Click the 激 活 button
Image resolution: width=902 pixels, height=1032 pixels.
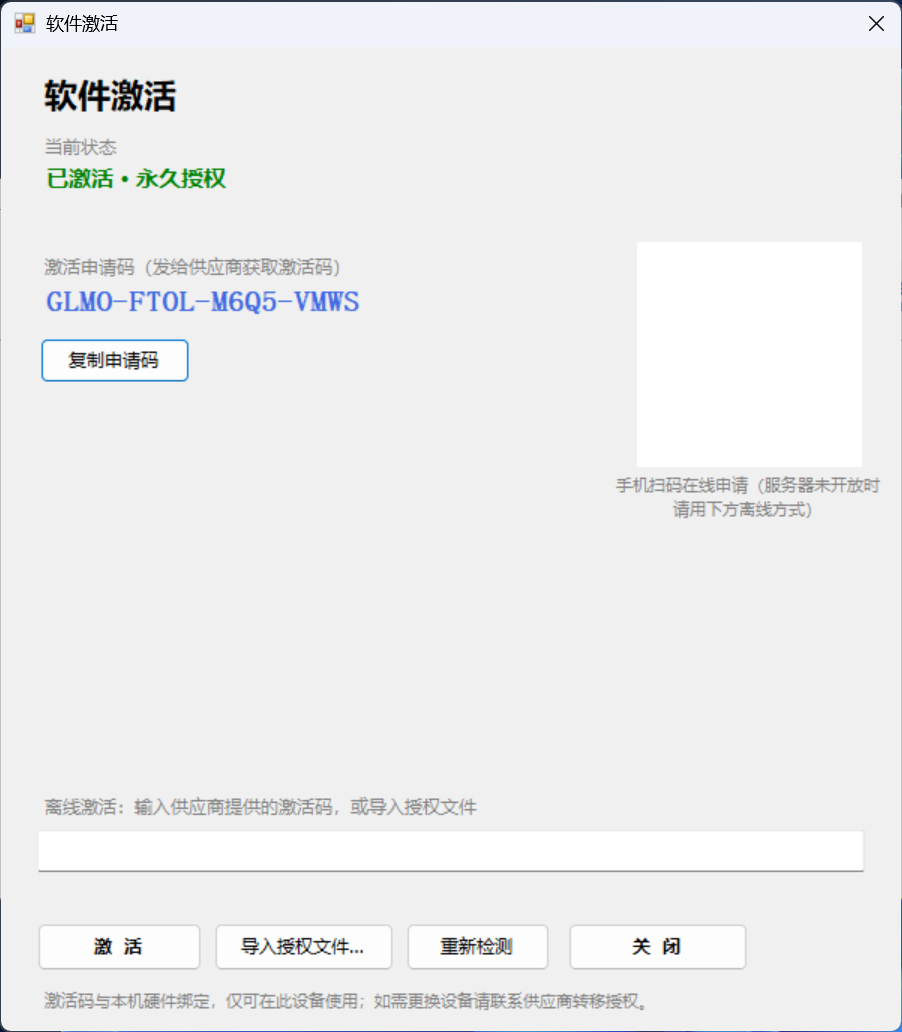point(119,947)
